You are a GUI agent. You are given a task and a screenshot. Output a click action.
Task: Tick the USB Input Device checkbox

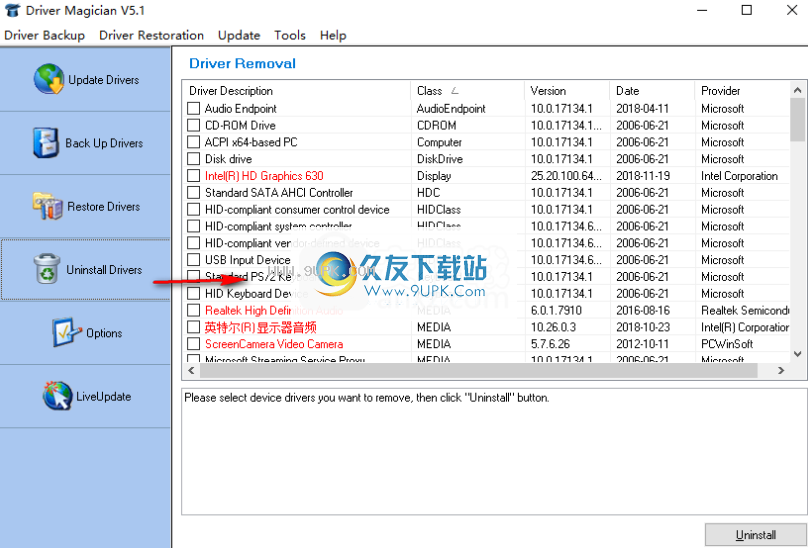coord(193,260)
